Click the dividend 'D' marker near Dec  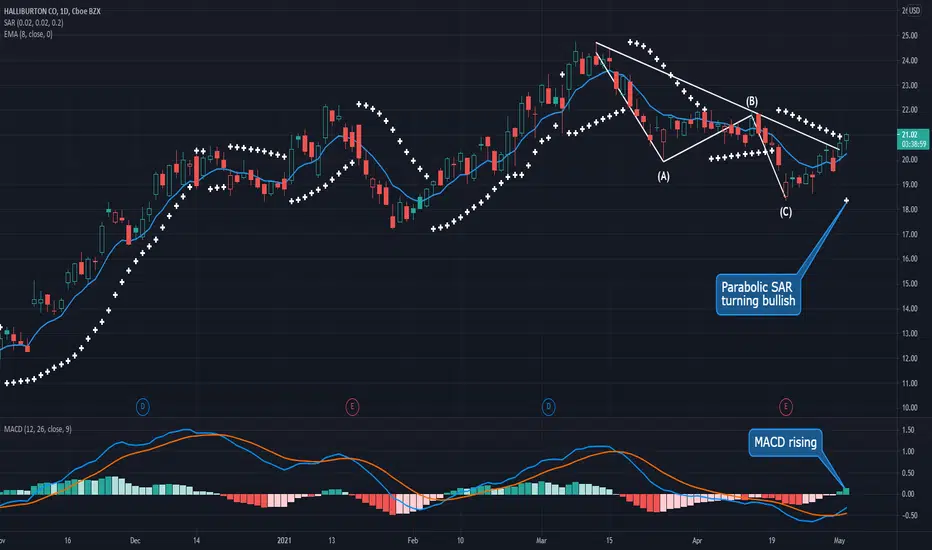coord(143,407)
